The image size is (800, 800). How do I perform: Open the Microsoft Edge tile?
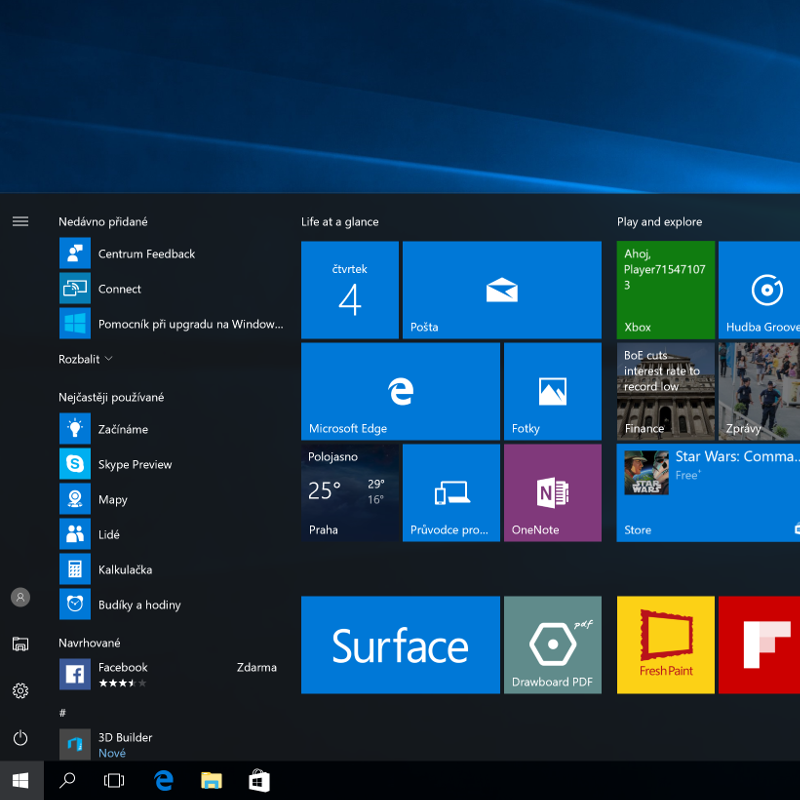401,391
